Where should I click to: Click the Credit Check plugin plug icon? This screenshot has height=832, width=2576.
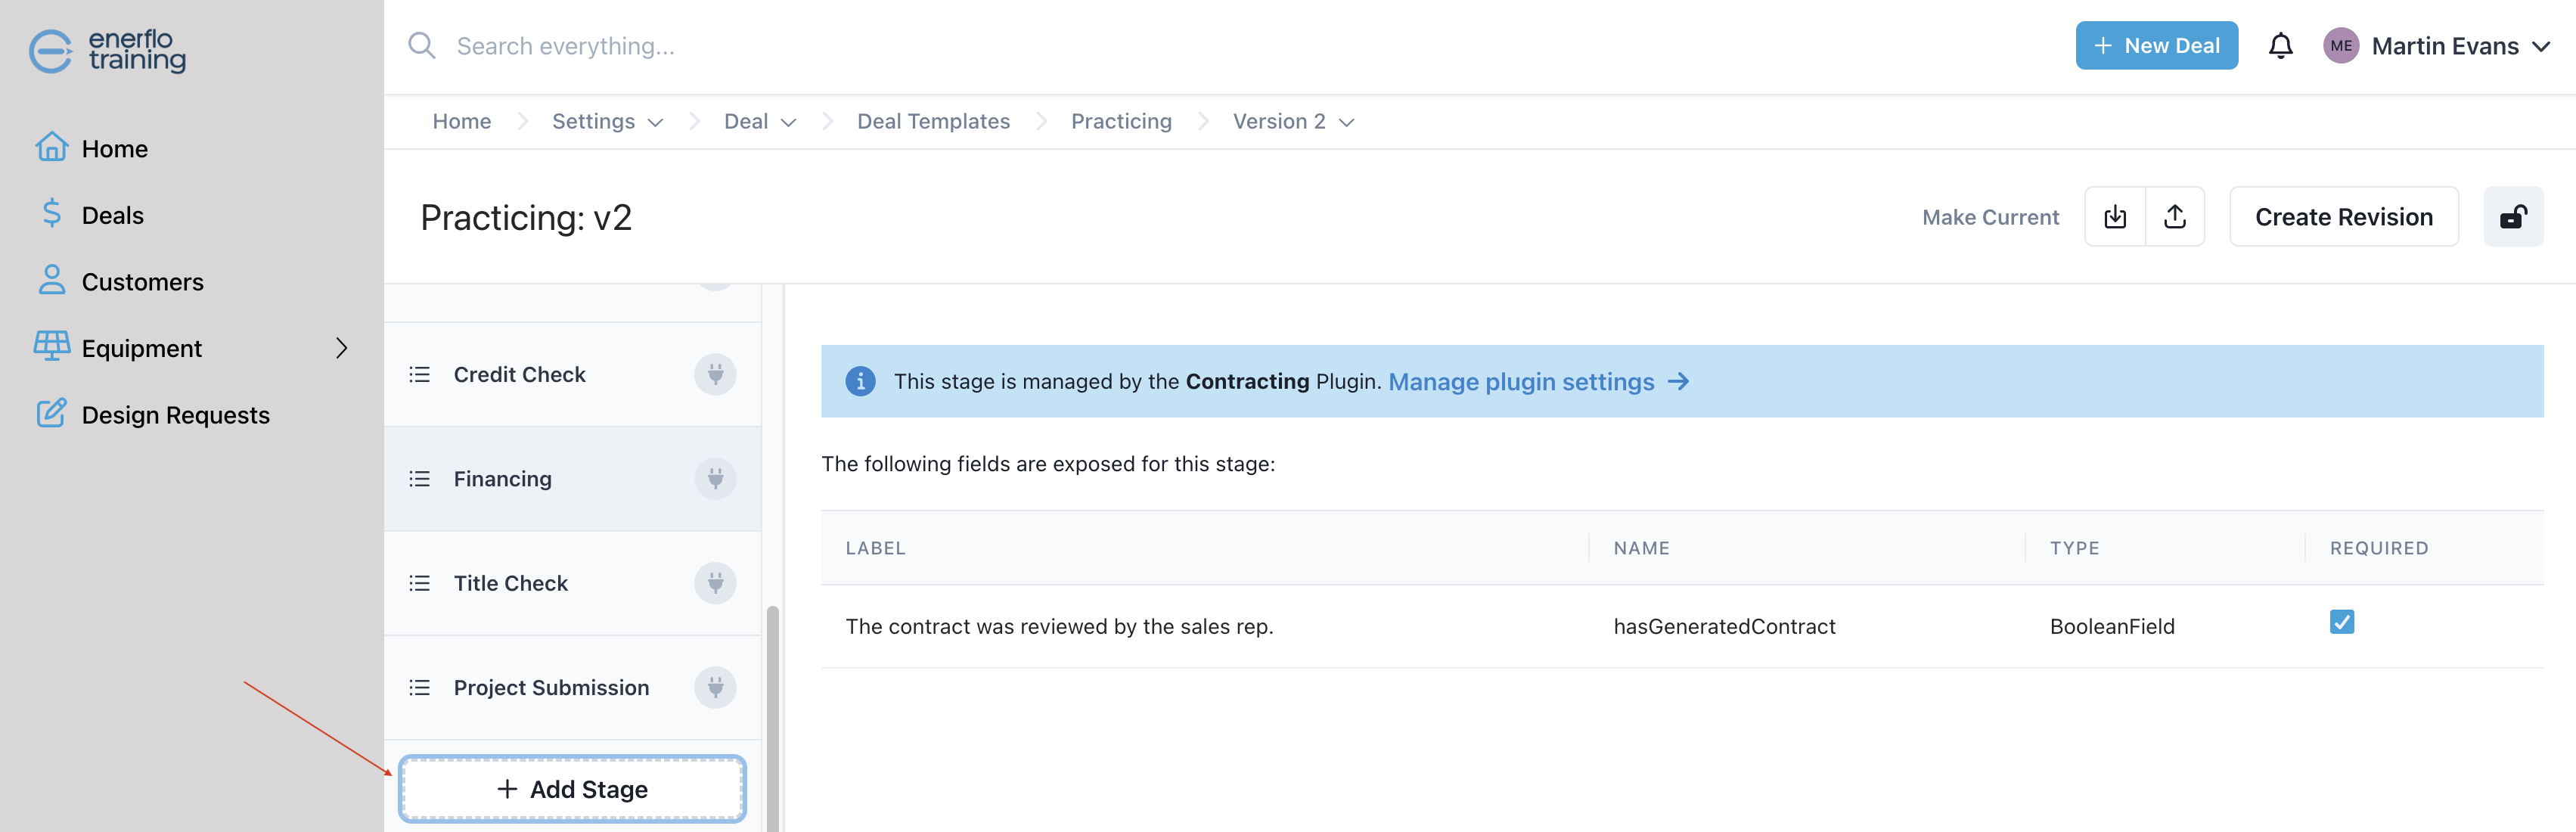(715, 374)
